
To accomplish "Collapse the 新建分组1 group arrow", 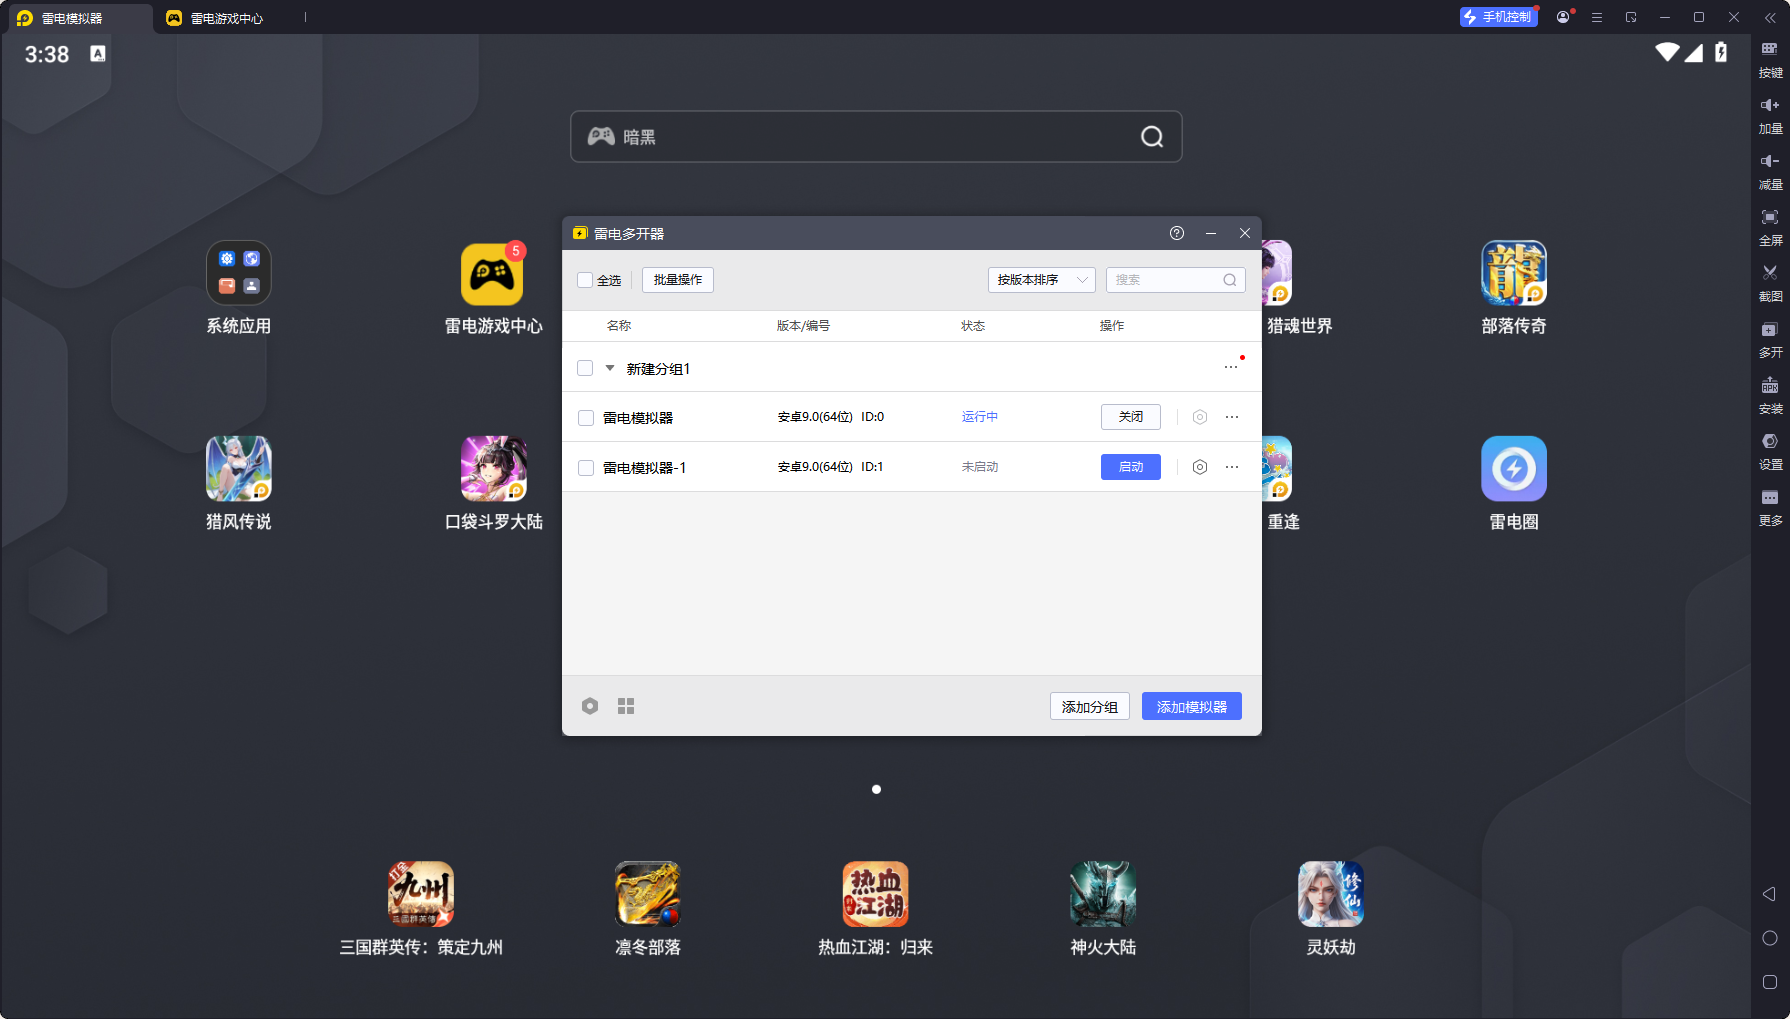I will pyautogui.click(x=610, y=368).
